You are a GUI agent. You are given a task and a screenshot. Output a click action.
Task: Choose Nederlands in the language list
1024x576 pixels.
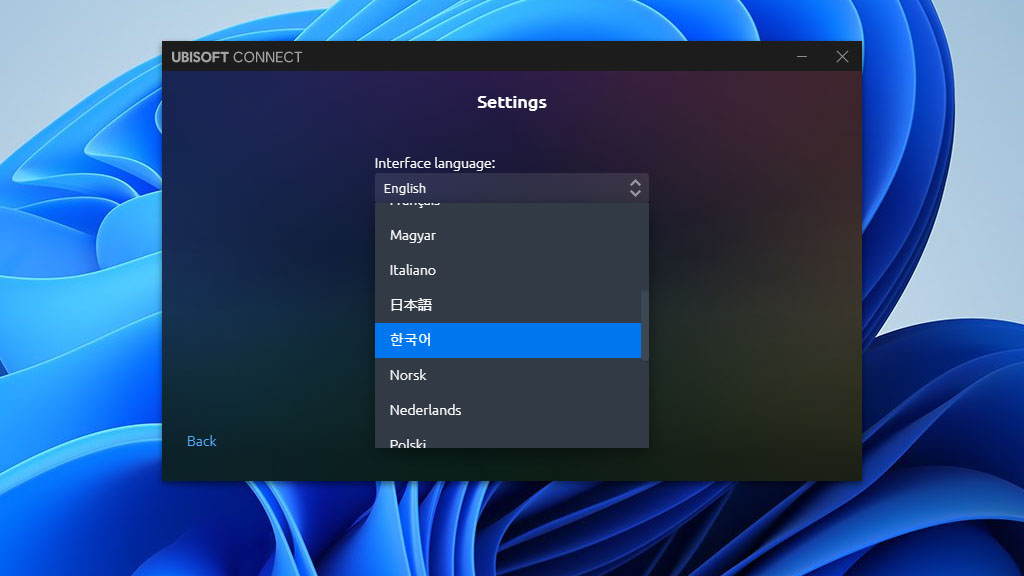pos(508,410)
